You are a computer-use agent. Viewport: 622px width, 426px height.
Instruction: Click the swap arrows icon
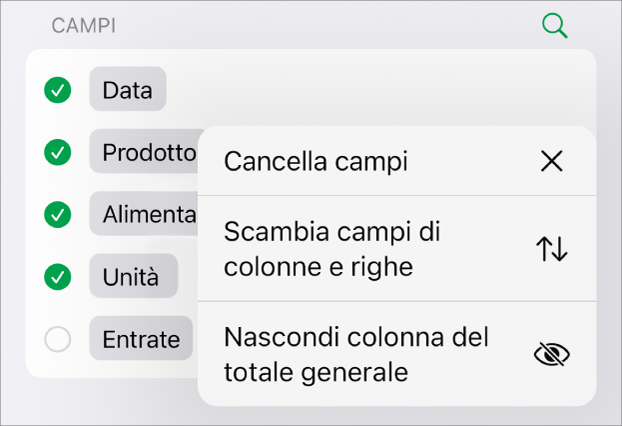click(551, 249)
